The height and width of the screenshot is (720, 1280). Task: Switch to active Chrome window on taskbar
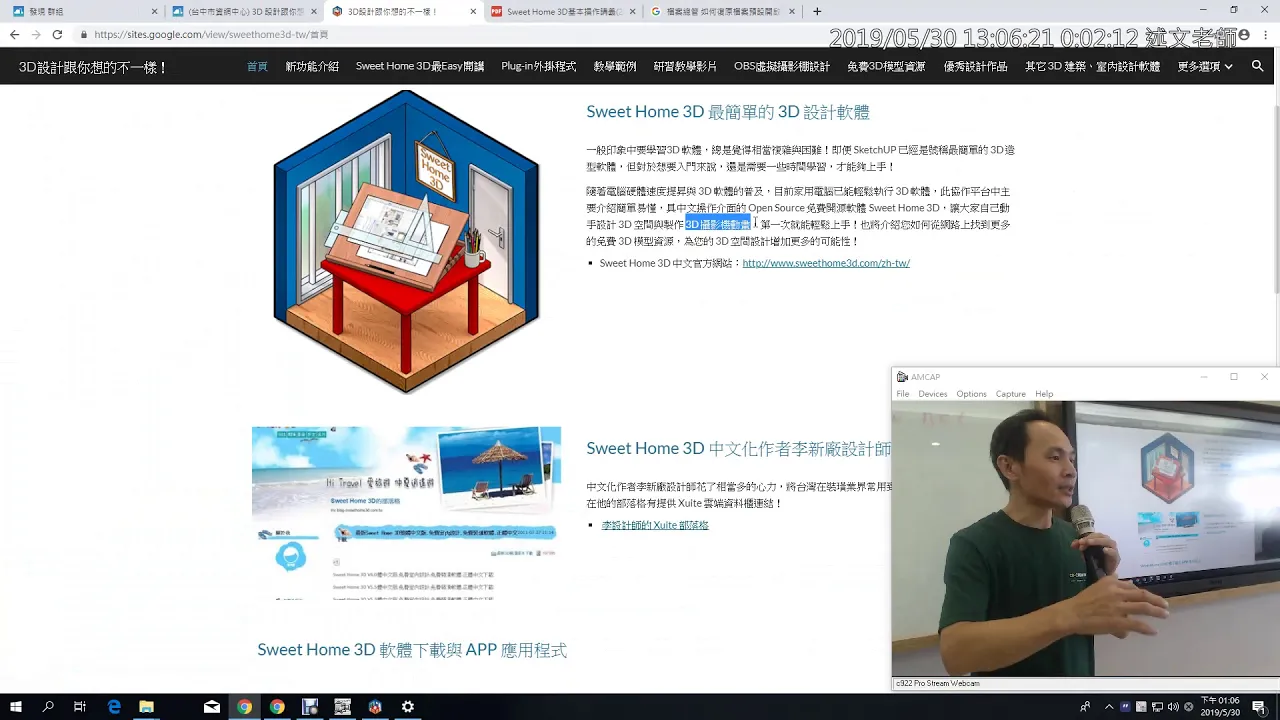[x=244, y=707]
